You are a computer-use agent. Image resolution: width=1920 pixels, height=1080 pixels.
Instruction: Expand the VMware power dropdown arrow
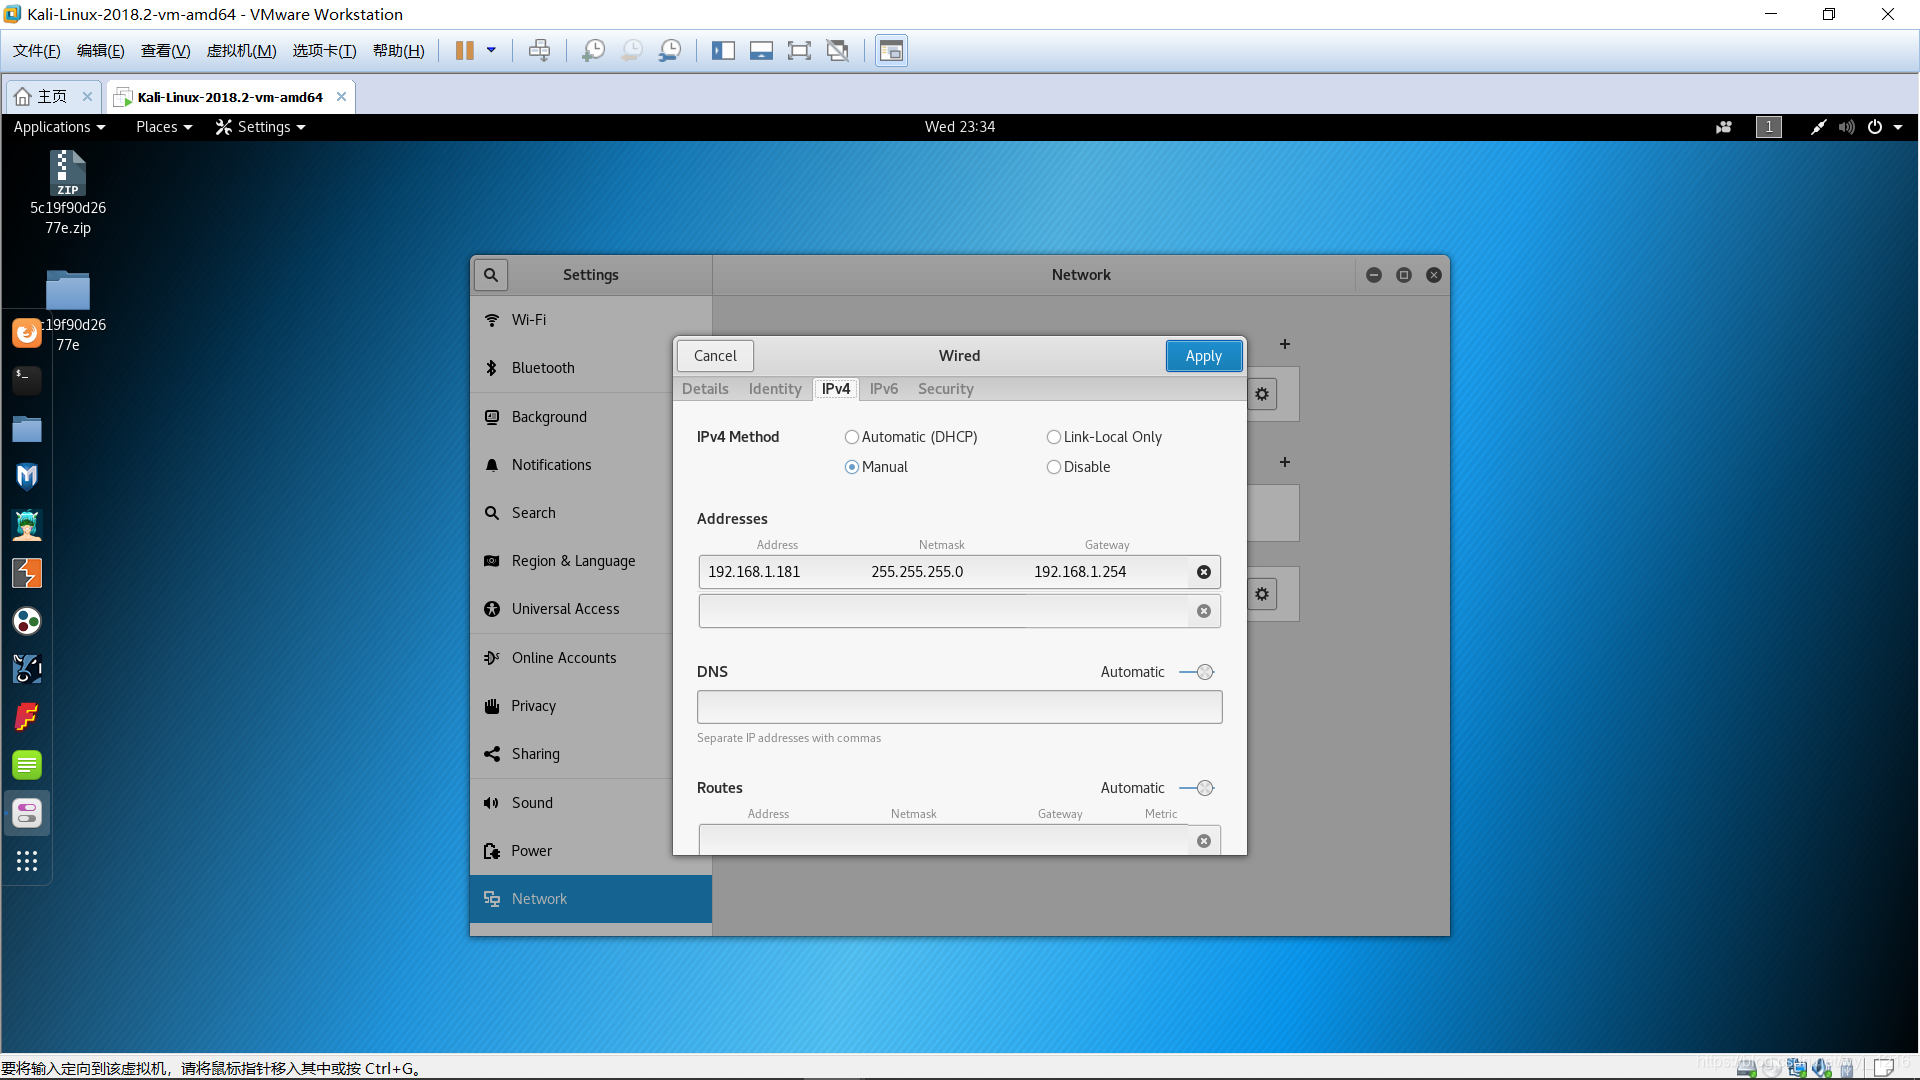click(491, 50)
